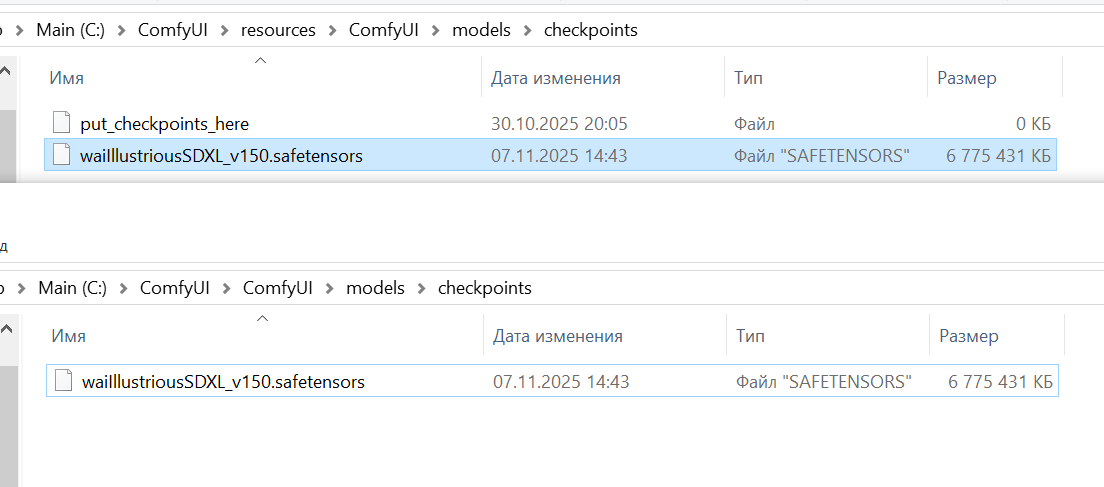Sort by Дата изменения in the upper window
1104x487 pixels.
pyautogui.click(x=555, y=78)
